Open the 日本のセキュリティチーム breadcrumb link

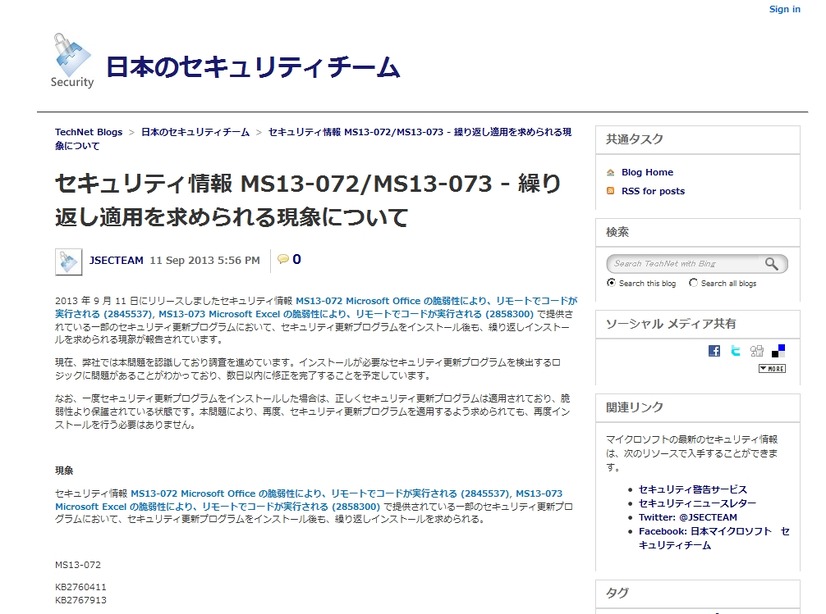pos(195,132)
